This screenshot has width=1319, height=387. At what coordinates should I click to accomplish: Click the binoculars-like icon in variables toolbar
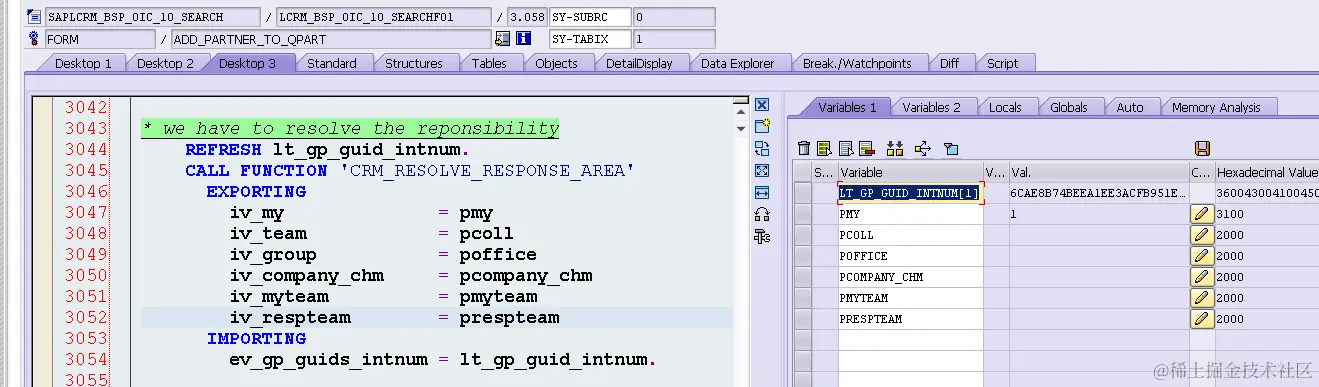click(895, 149)
